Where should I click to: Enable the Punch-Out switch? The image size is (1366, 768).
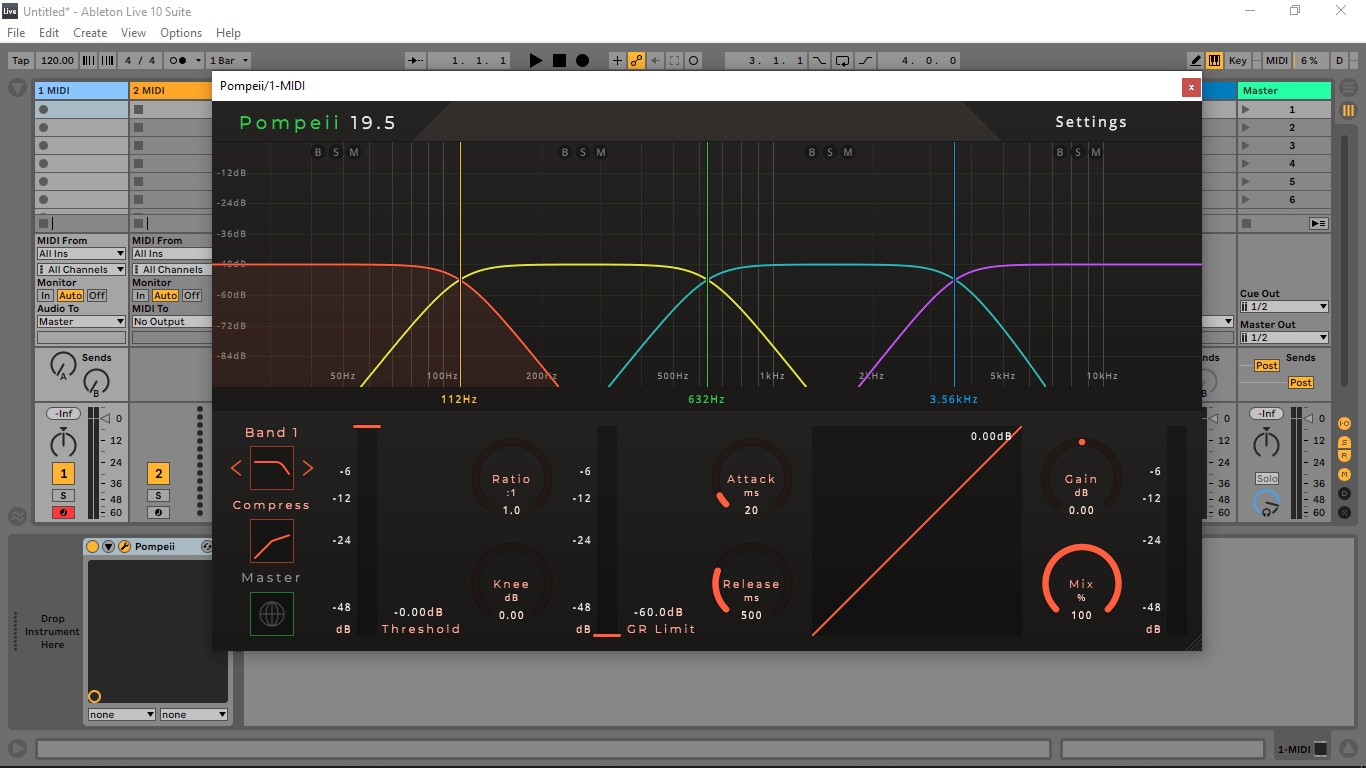[x=865, y=60]
